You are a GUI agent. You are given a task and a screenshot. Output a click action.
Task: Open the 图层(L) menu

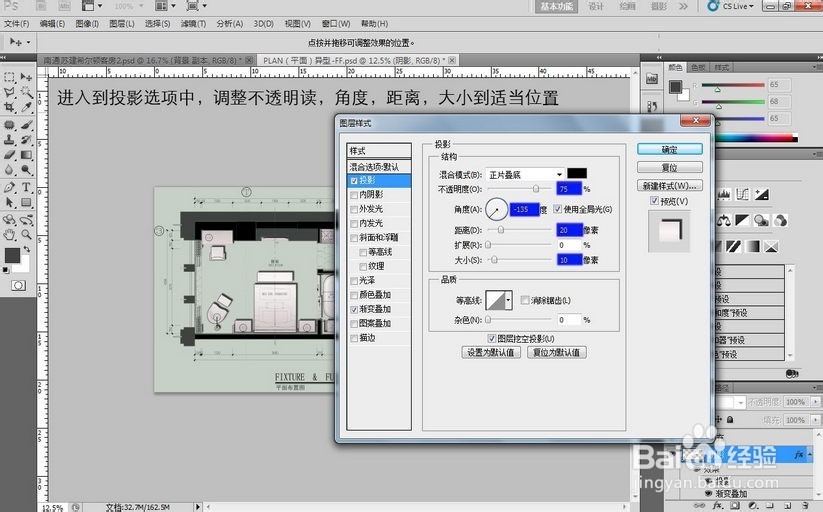[x=122, y=24]
